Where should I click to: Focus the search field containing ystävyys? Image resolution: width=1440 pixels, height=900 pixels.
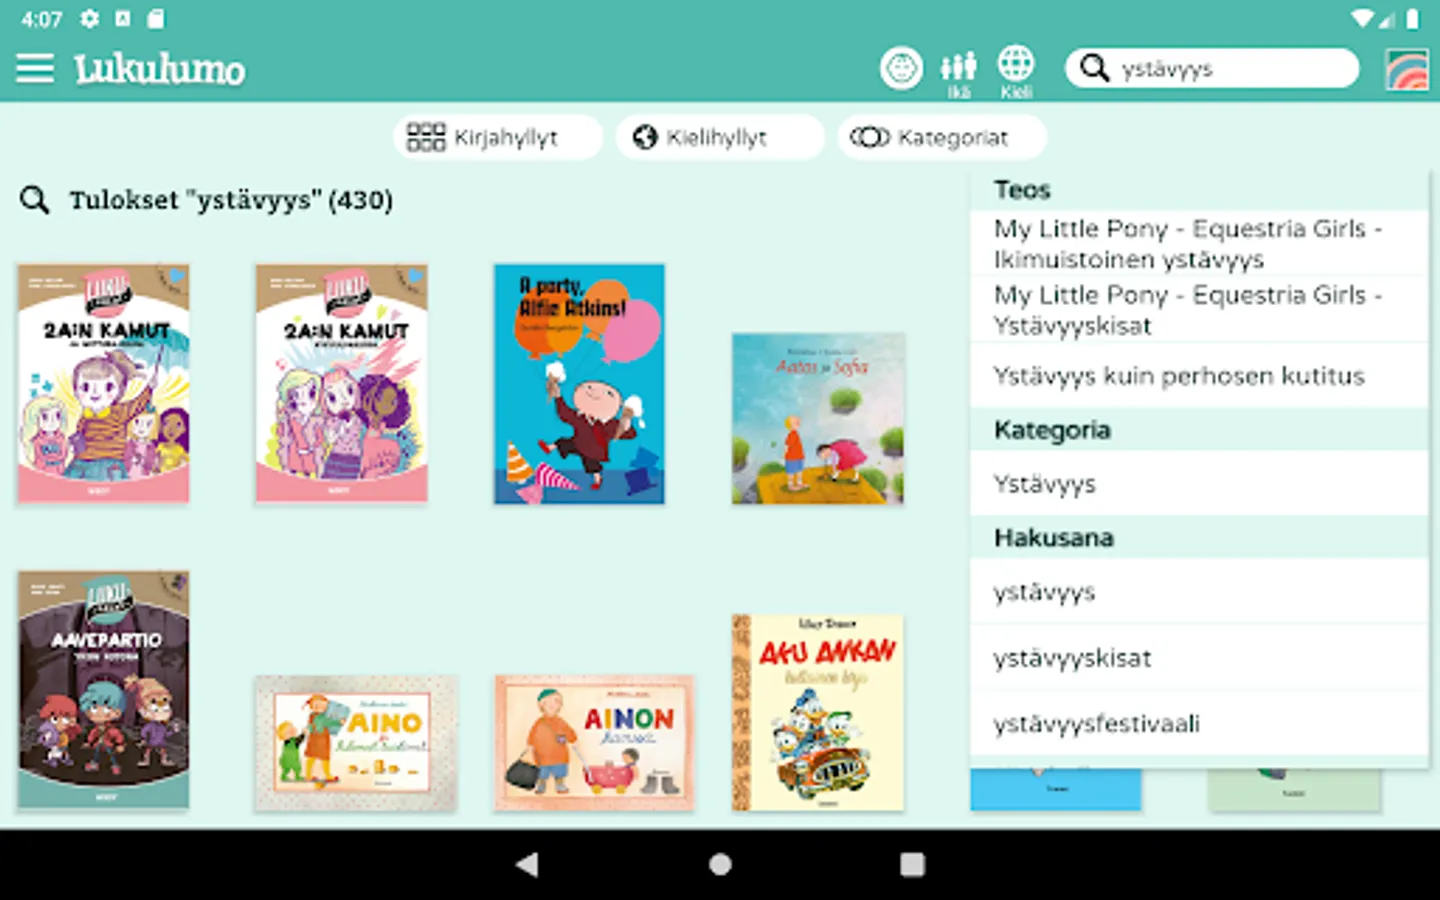(x=1212, y=68)
